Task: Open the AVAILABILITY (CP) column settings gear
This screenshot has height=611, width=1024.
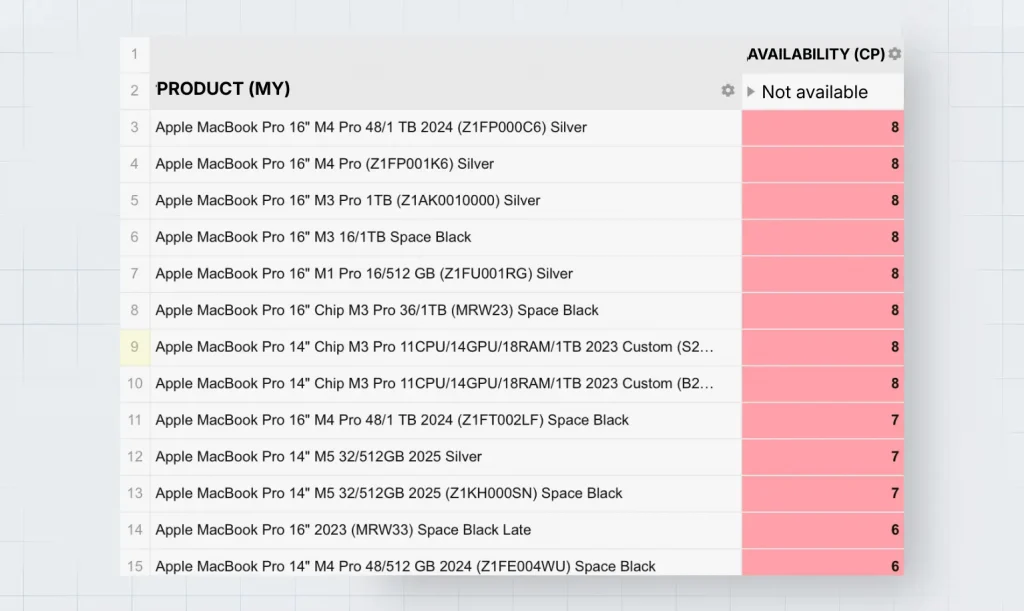Action: (894, 54)
